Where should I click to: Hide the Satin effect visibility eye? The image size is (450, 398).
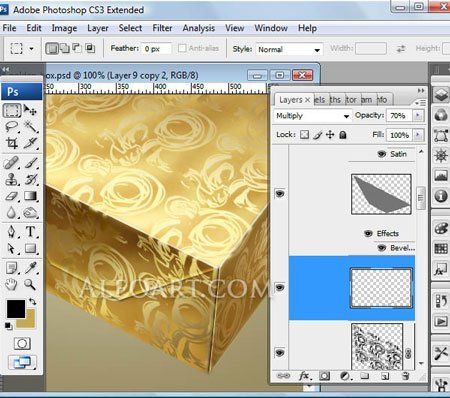click(382, 154)
